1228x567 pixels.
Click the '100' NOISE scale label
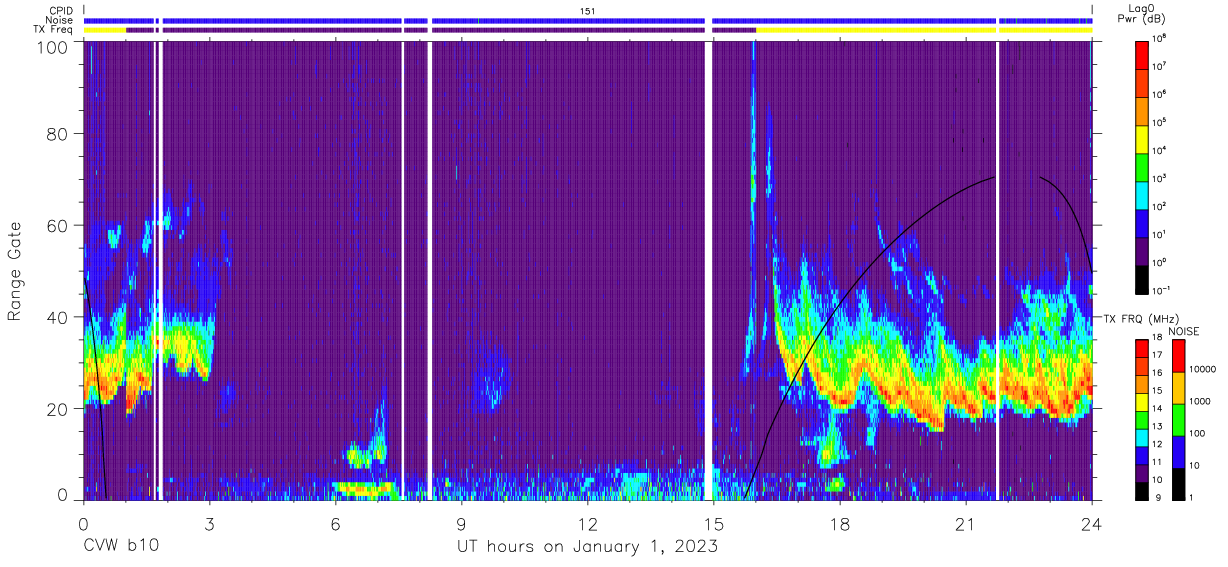tap(1197, 433)
